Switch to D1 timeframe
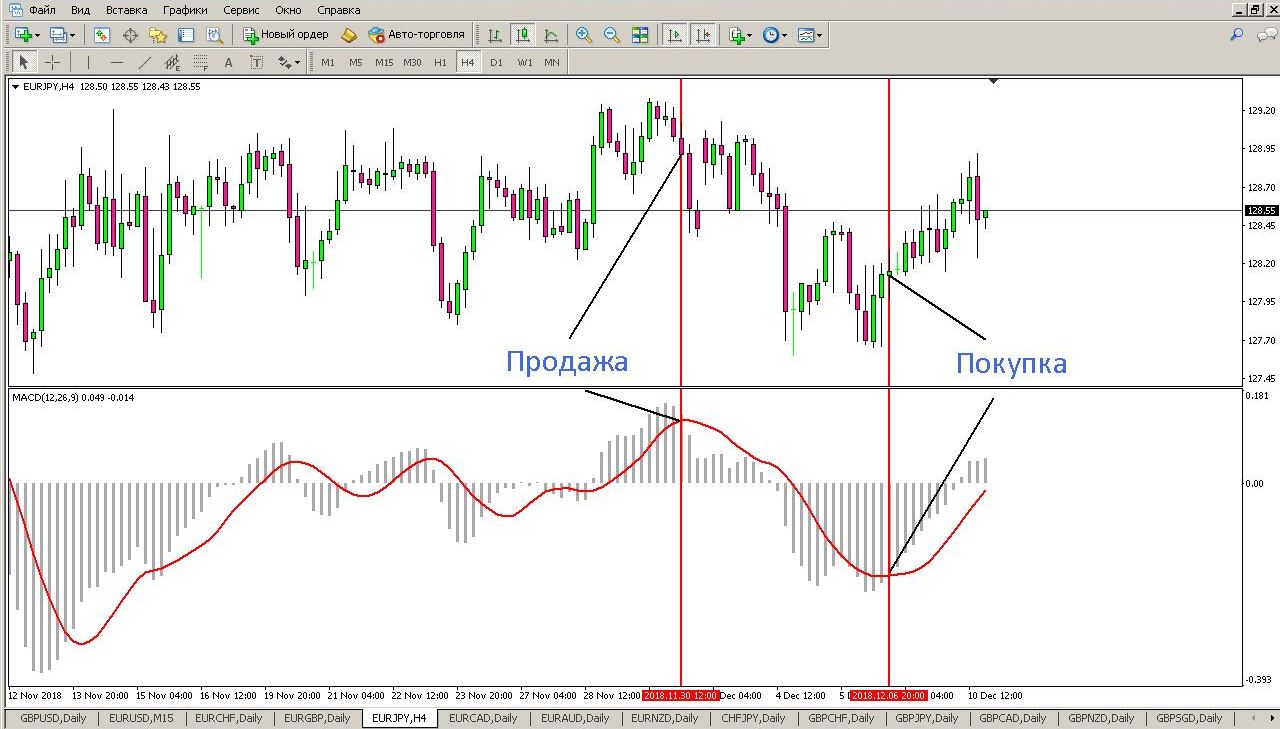Image resolution: width=1280 pixels, height=729 pixels. pos(496,62)
